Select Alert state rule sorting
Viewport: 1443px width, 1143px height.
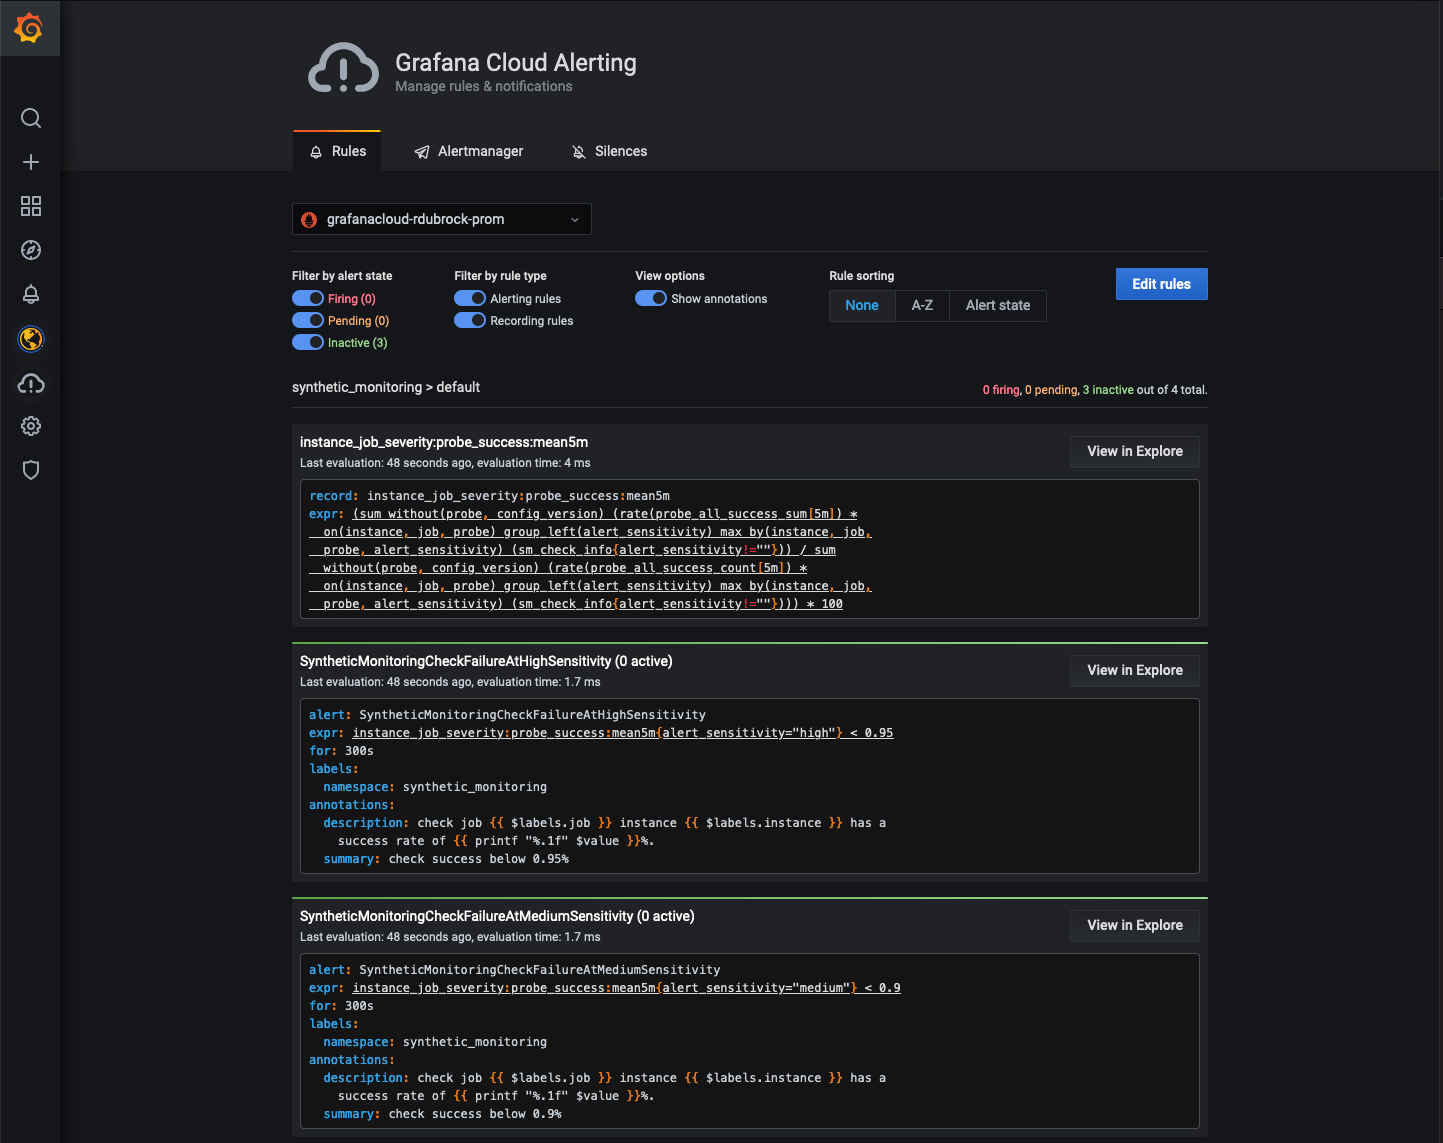click(x=998, y=306)
